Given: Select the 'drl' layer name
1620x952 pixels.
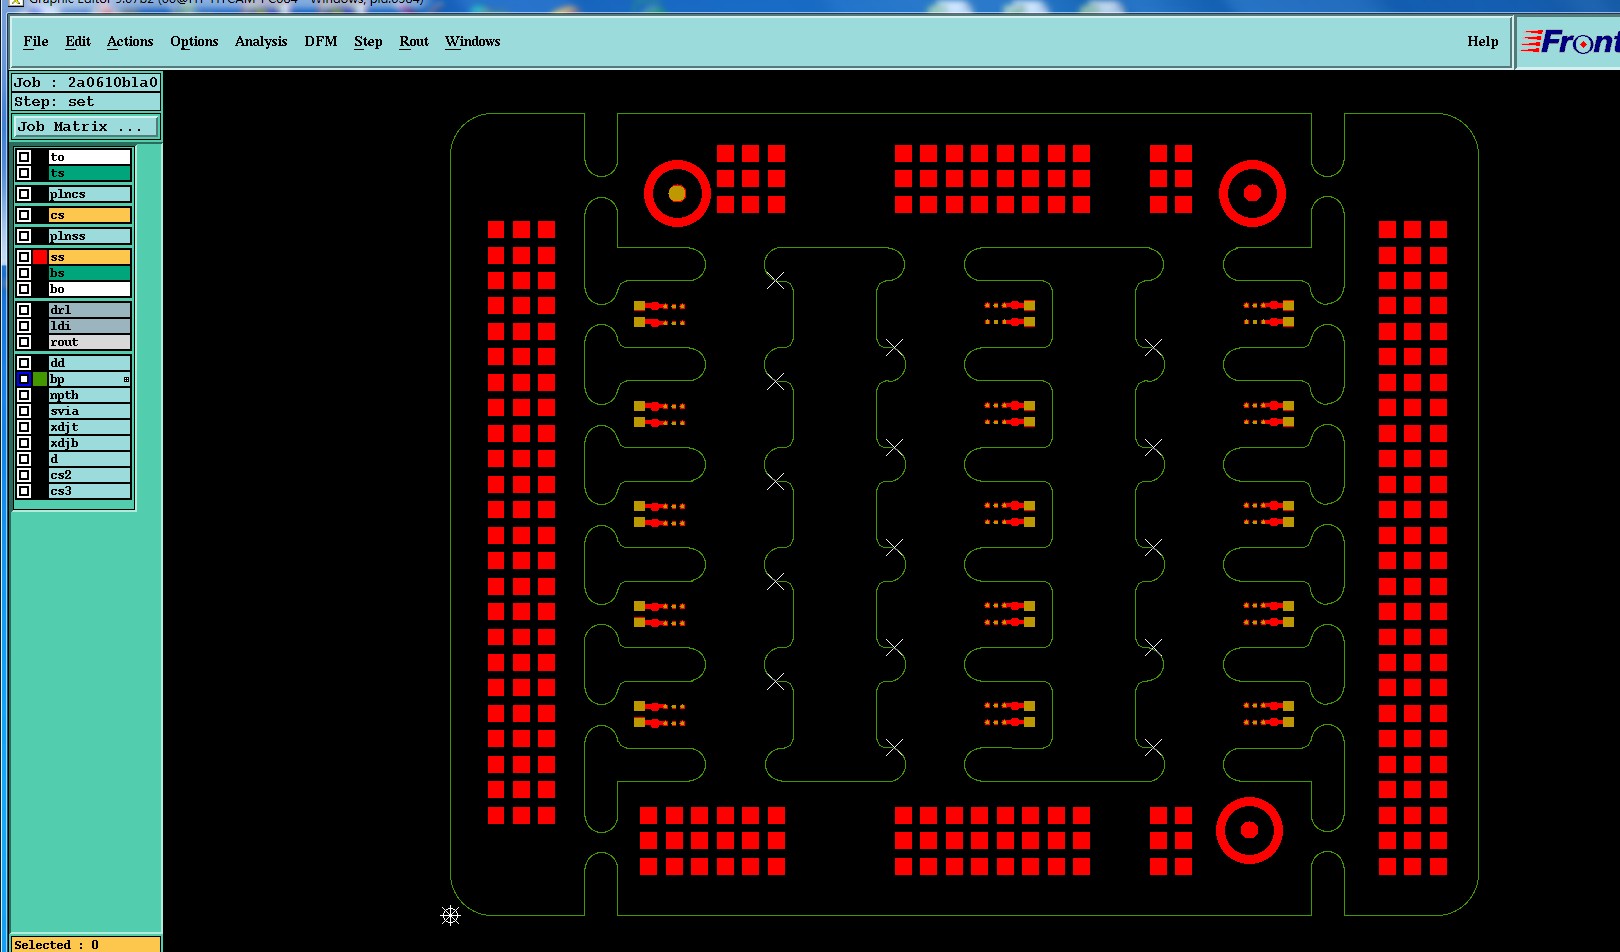Looking at the screenshot, I should [x=90, y=310].
